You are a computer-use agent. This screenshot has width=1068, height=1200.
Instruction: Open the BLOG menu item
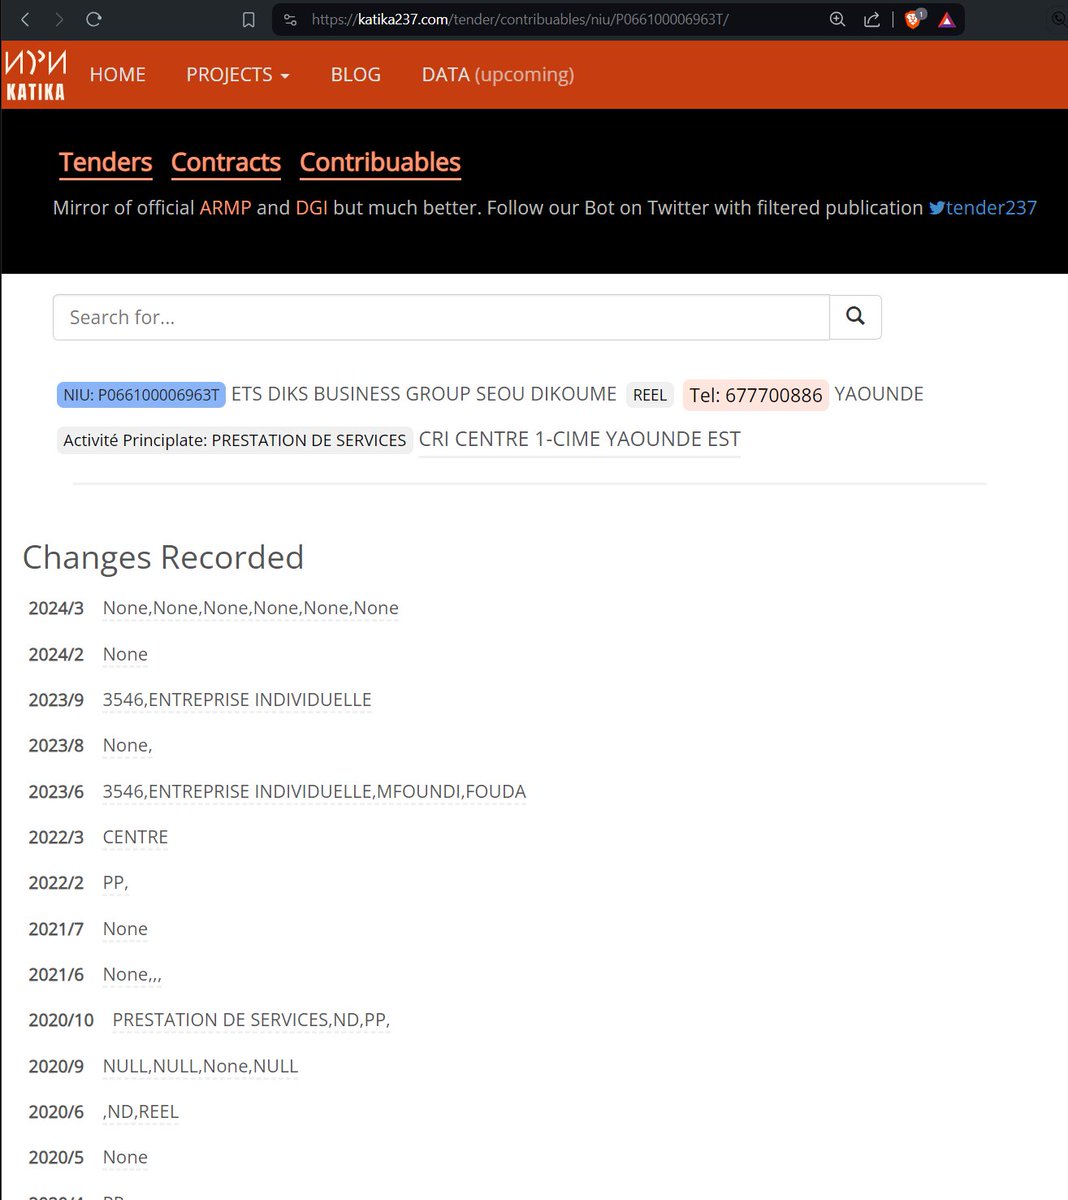click(x=356, y=75)
